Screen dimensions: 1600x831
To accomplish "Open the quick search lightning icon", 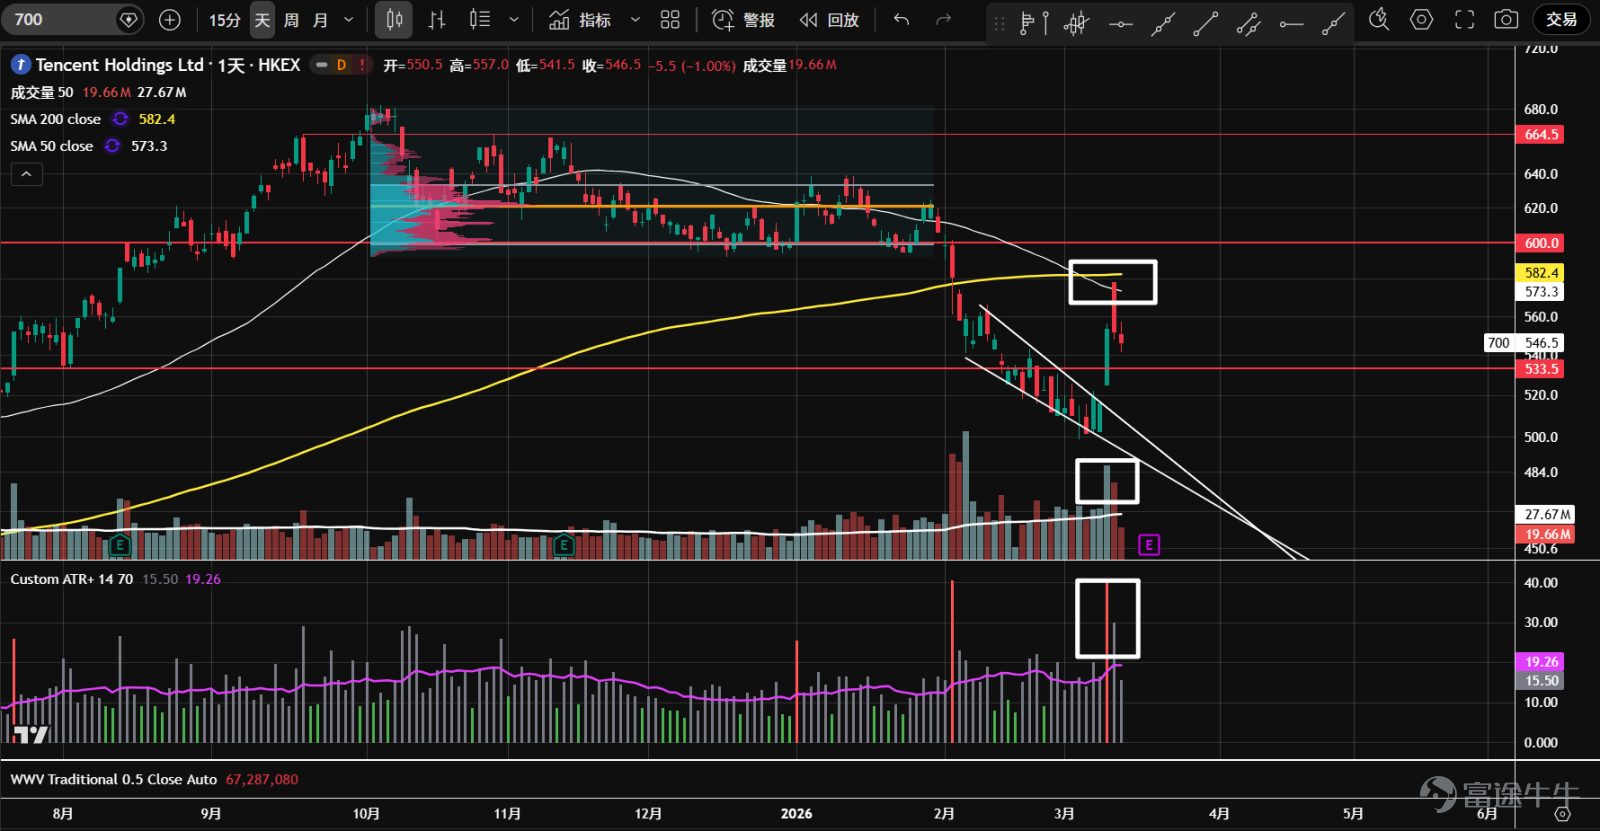I will click(x=1379, y=20).
